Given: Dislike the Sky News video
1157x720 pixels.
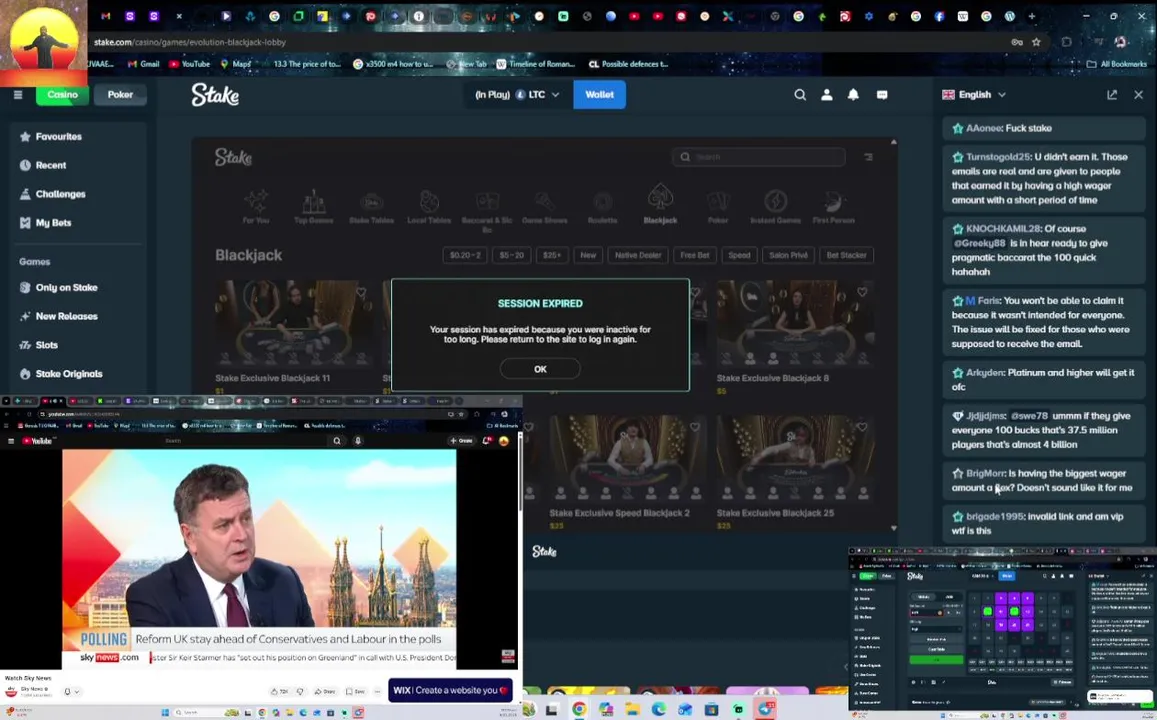Looking at the screenshot, I should click(300, 691).
